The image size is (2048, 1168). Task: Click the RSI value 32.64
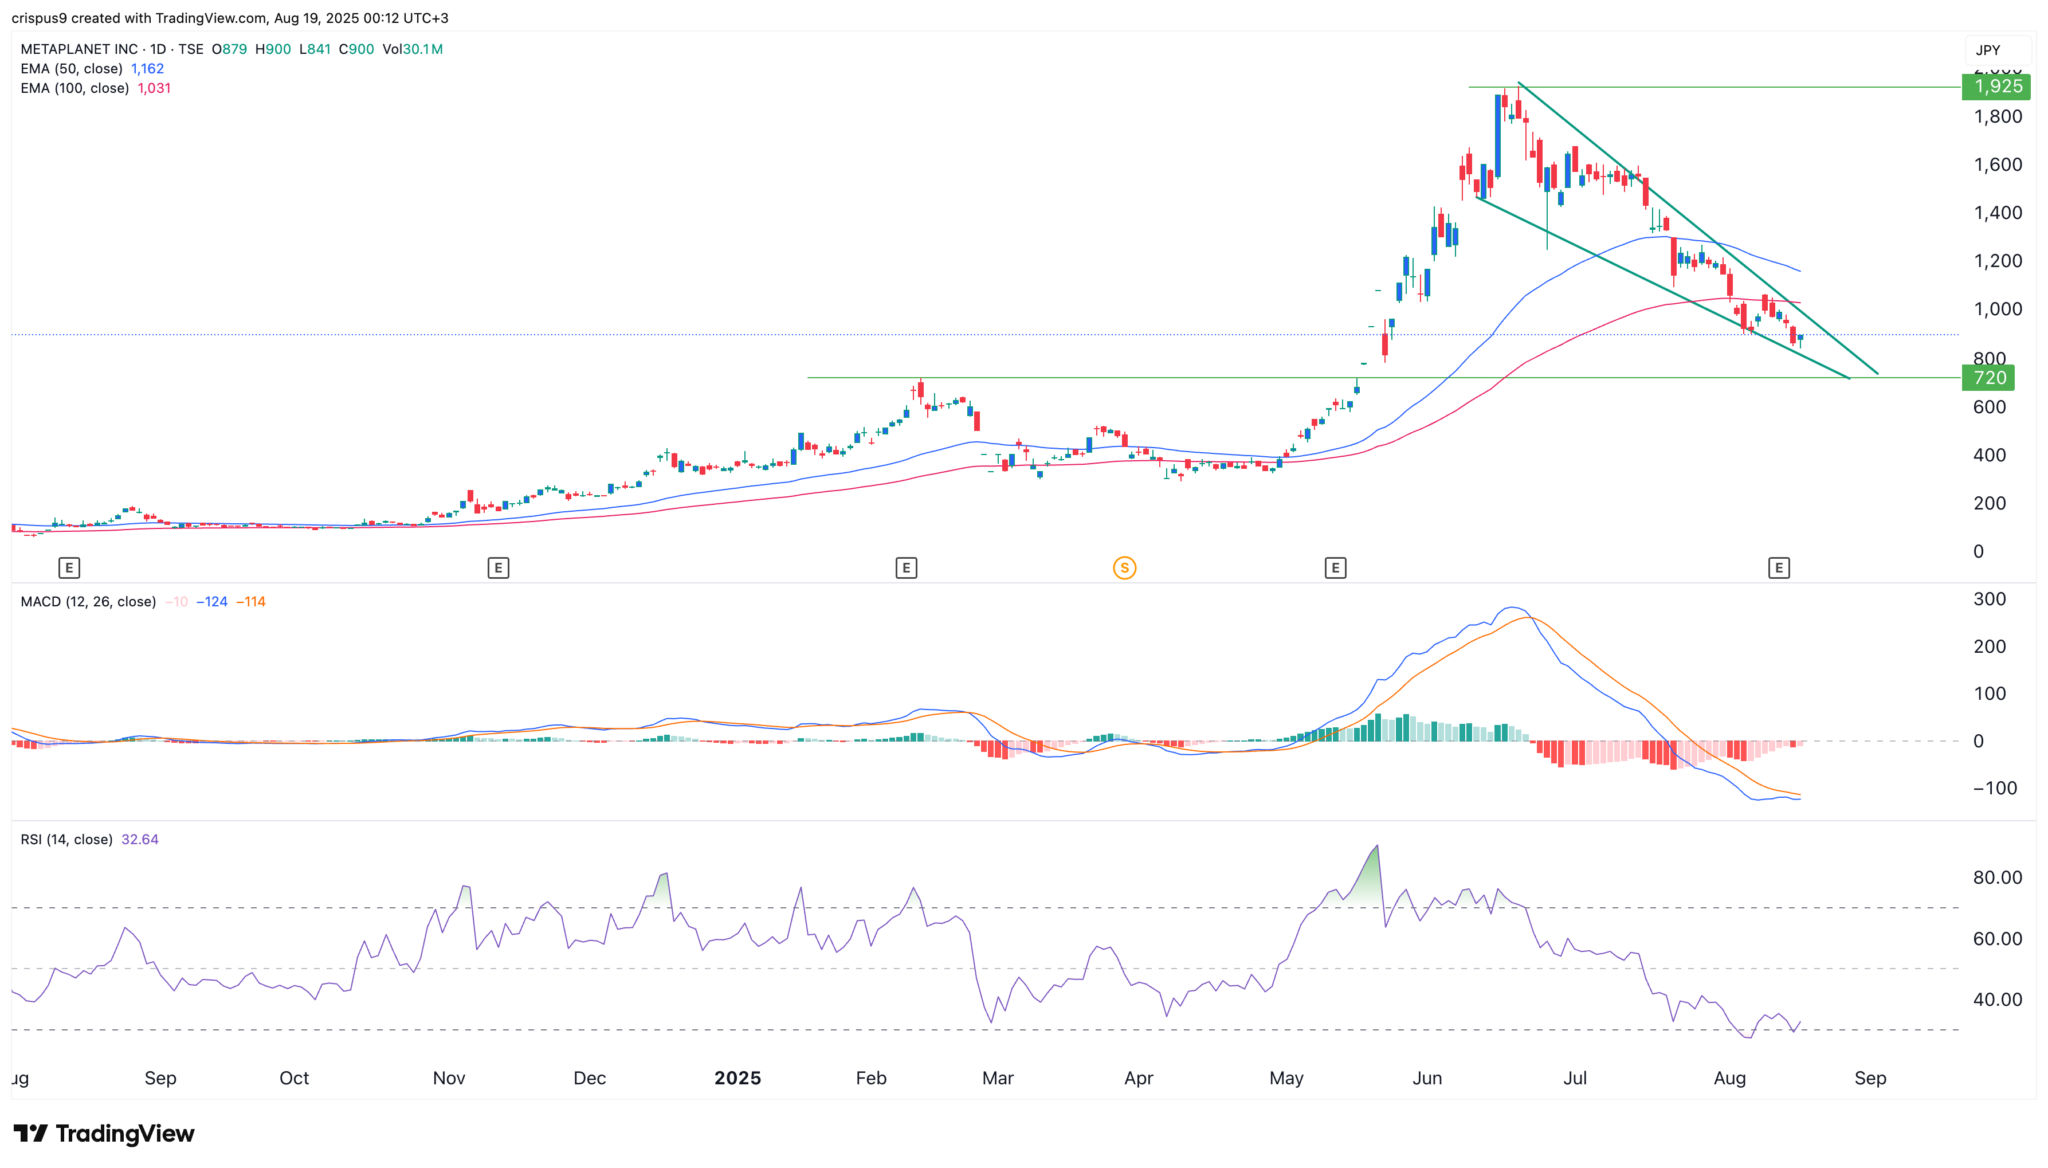click(x=140, y=840)
